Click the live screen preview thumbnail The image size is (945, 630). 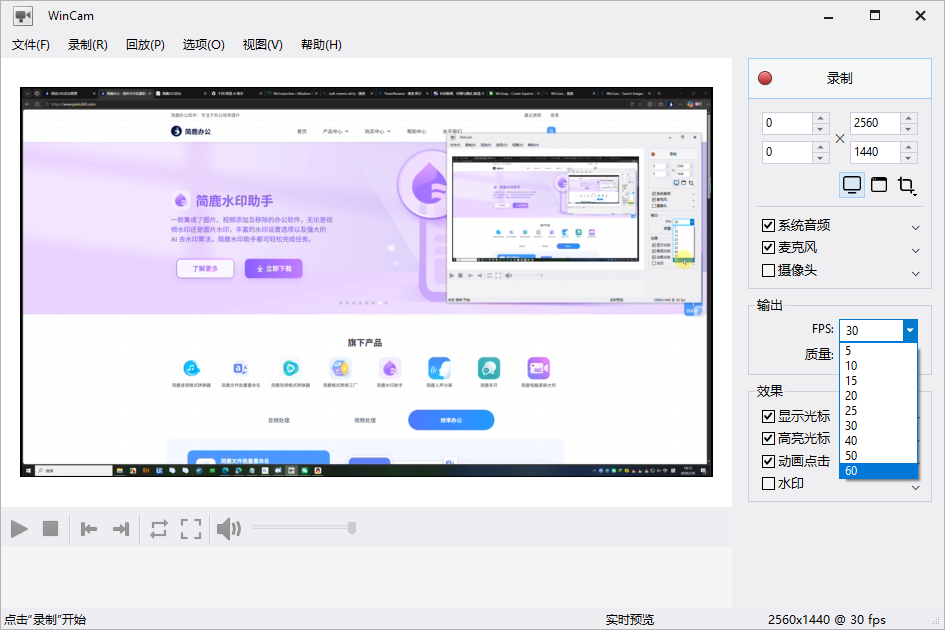click(x=366, y=282)
